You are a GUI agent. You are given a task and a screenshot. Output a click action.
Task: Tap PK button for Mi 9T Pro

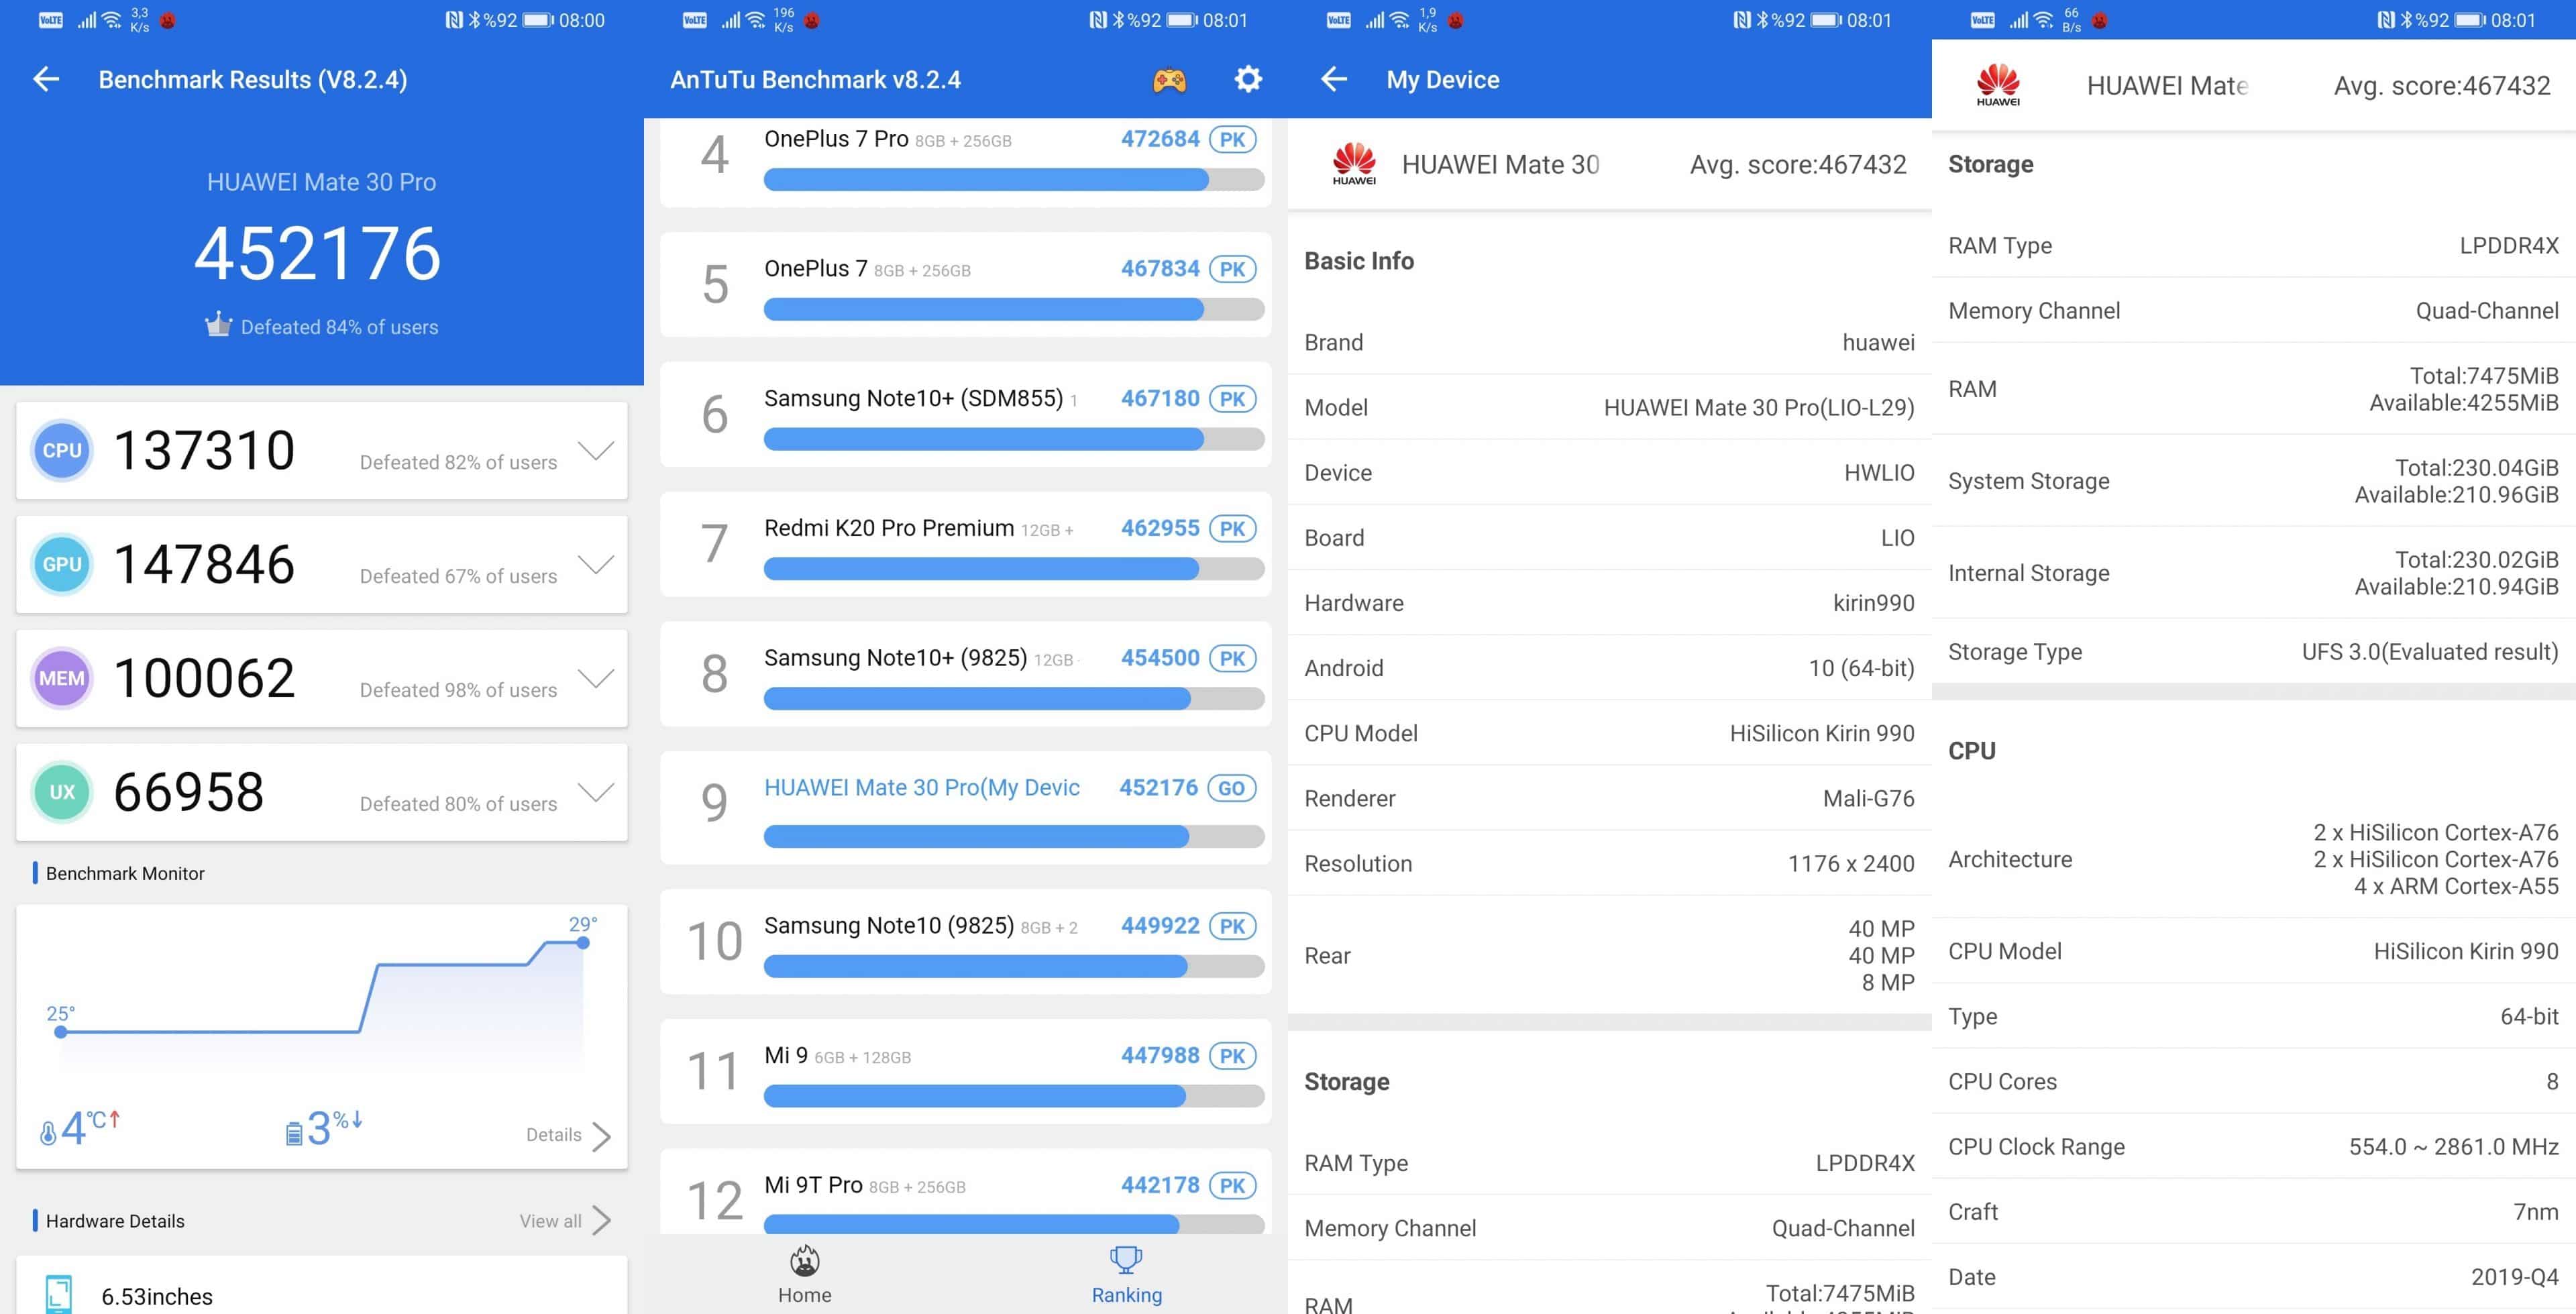[1232, 1186]
